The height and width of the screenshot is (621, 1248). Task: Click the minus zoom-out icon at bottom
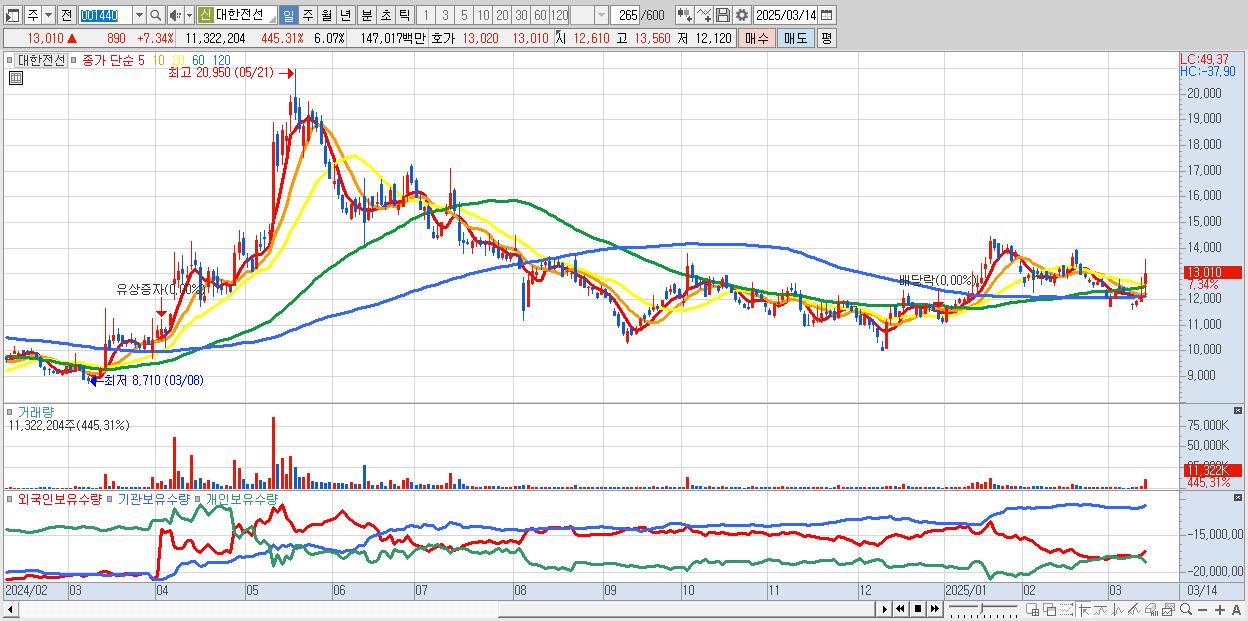[x=1202, y=610]
